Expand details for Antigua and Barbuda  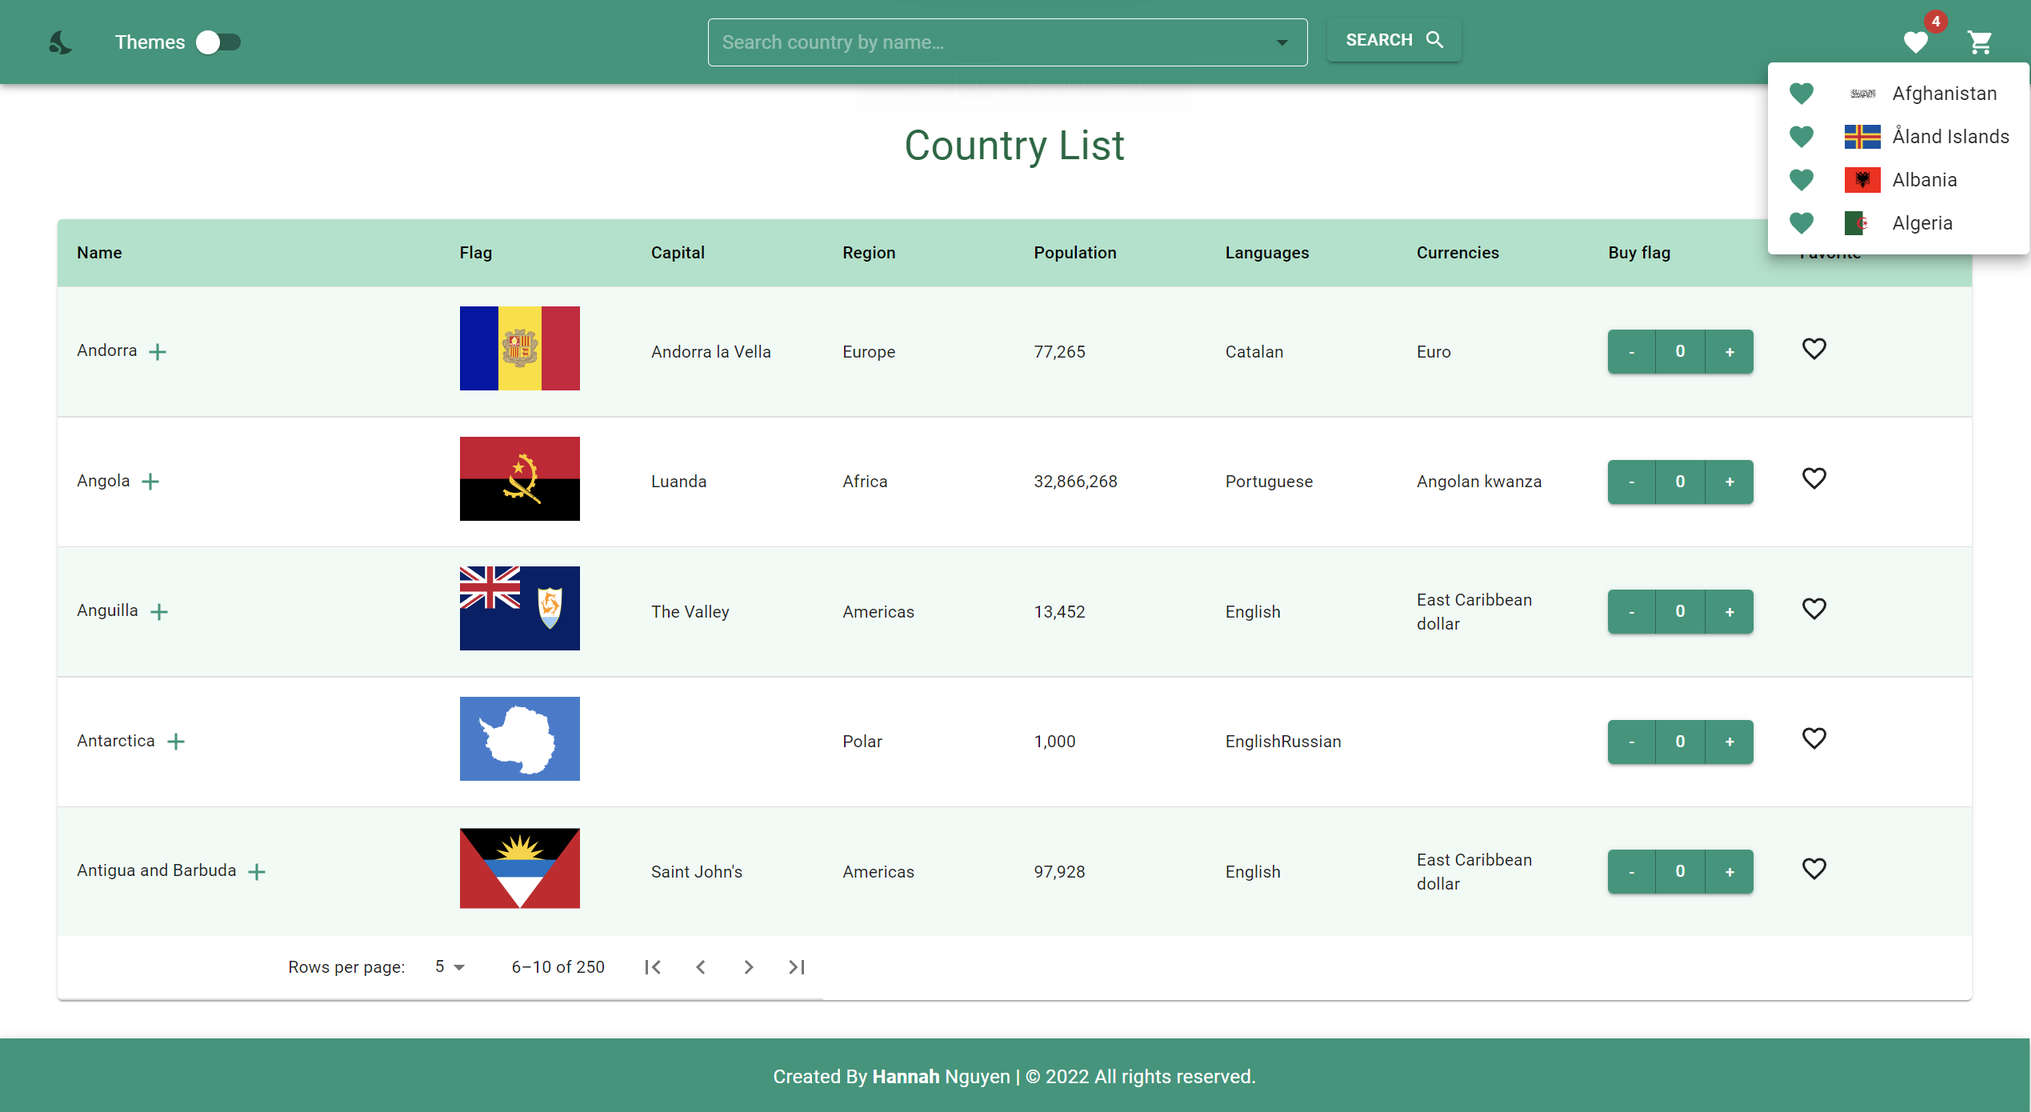257,871
